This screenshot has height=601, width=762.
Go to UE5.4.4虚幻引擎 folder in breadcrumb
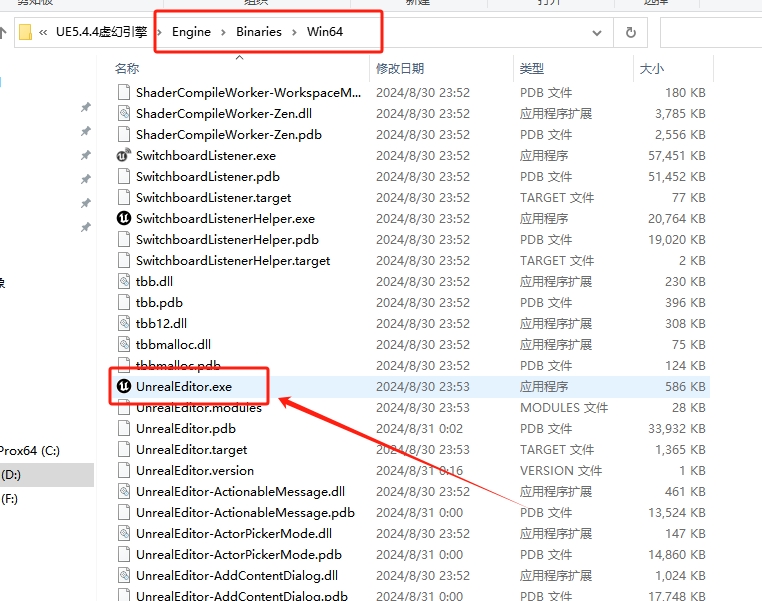coord(102,32)
